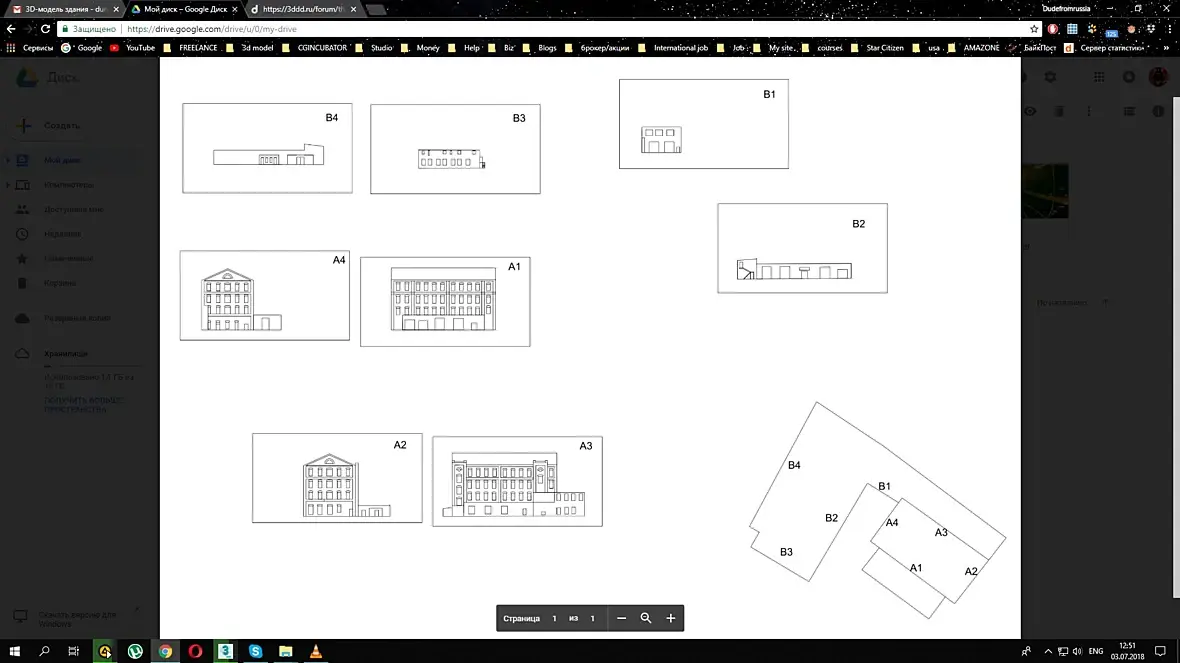
Task: Reload the page with refresh icon
Action: point(45,29)
